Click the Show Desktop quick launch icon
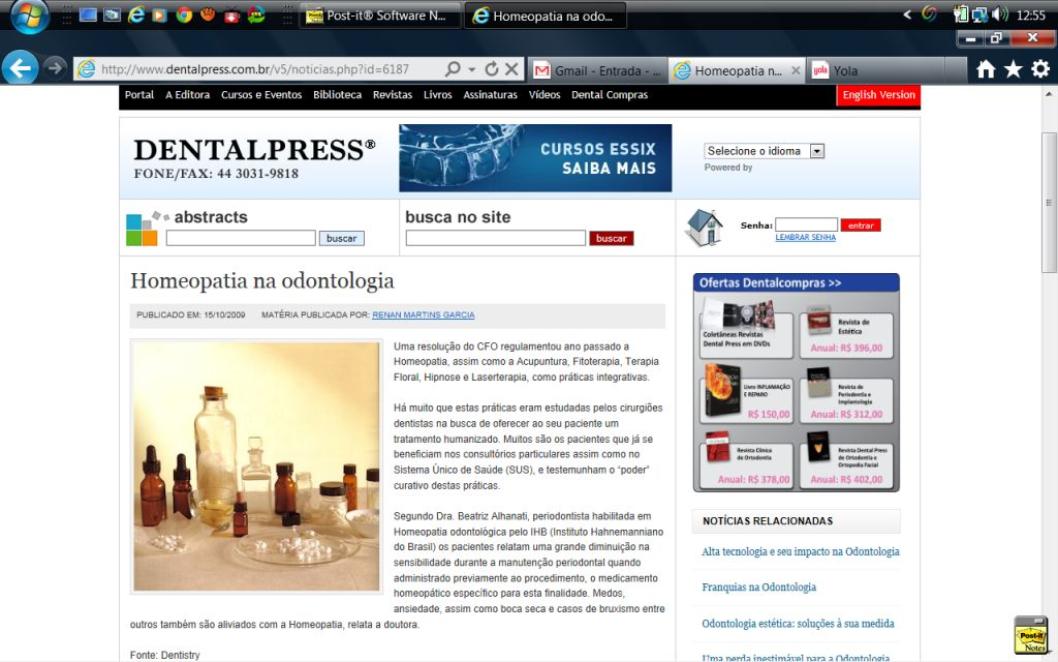This screenshot has height=662, width=1058. [88, 15]
